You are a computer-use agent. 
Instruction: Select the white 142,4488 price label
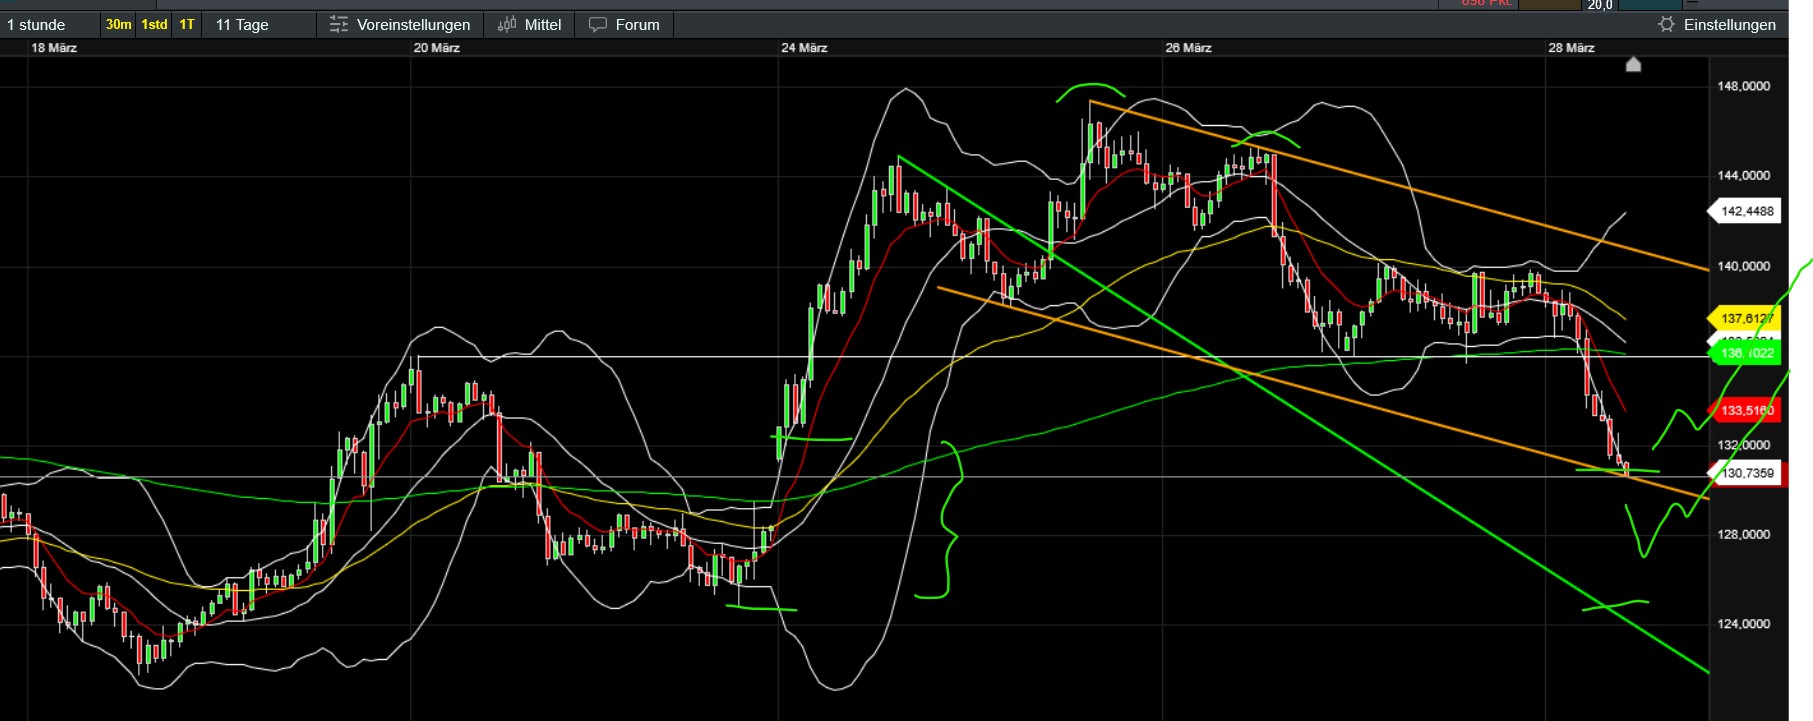coord(1746,211)
